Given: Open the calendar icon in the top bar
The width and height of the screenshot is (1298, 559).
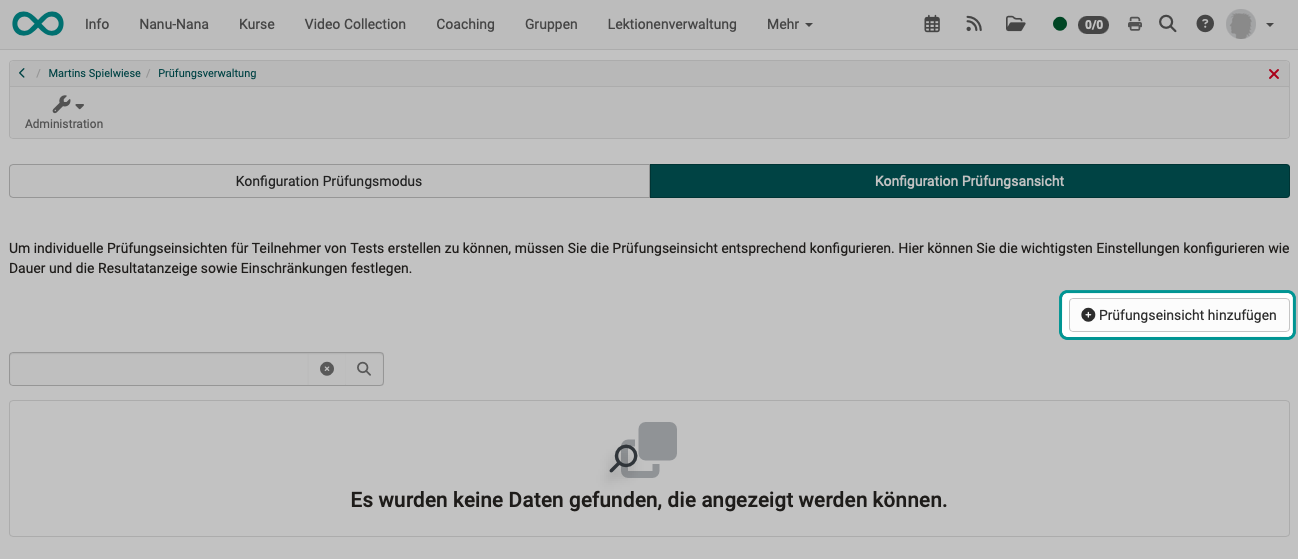Looking at the screenshot, I should pyautogui.click(x=932, y=24).
